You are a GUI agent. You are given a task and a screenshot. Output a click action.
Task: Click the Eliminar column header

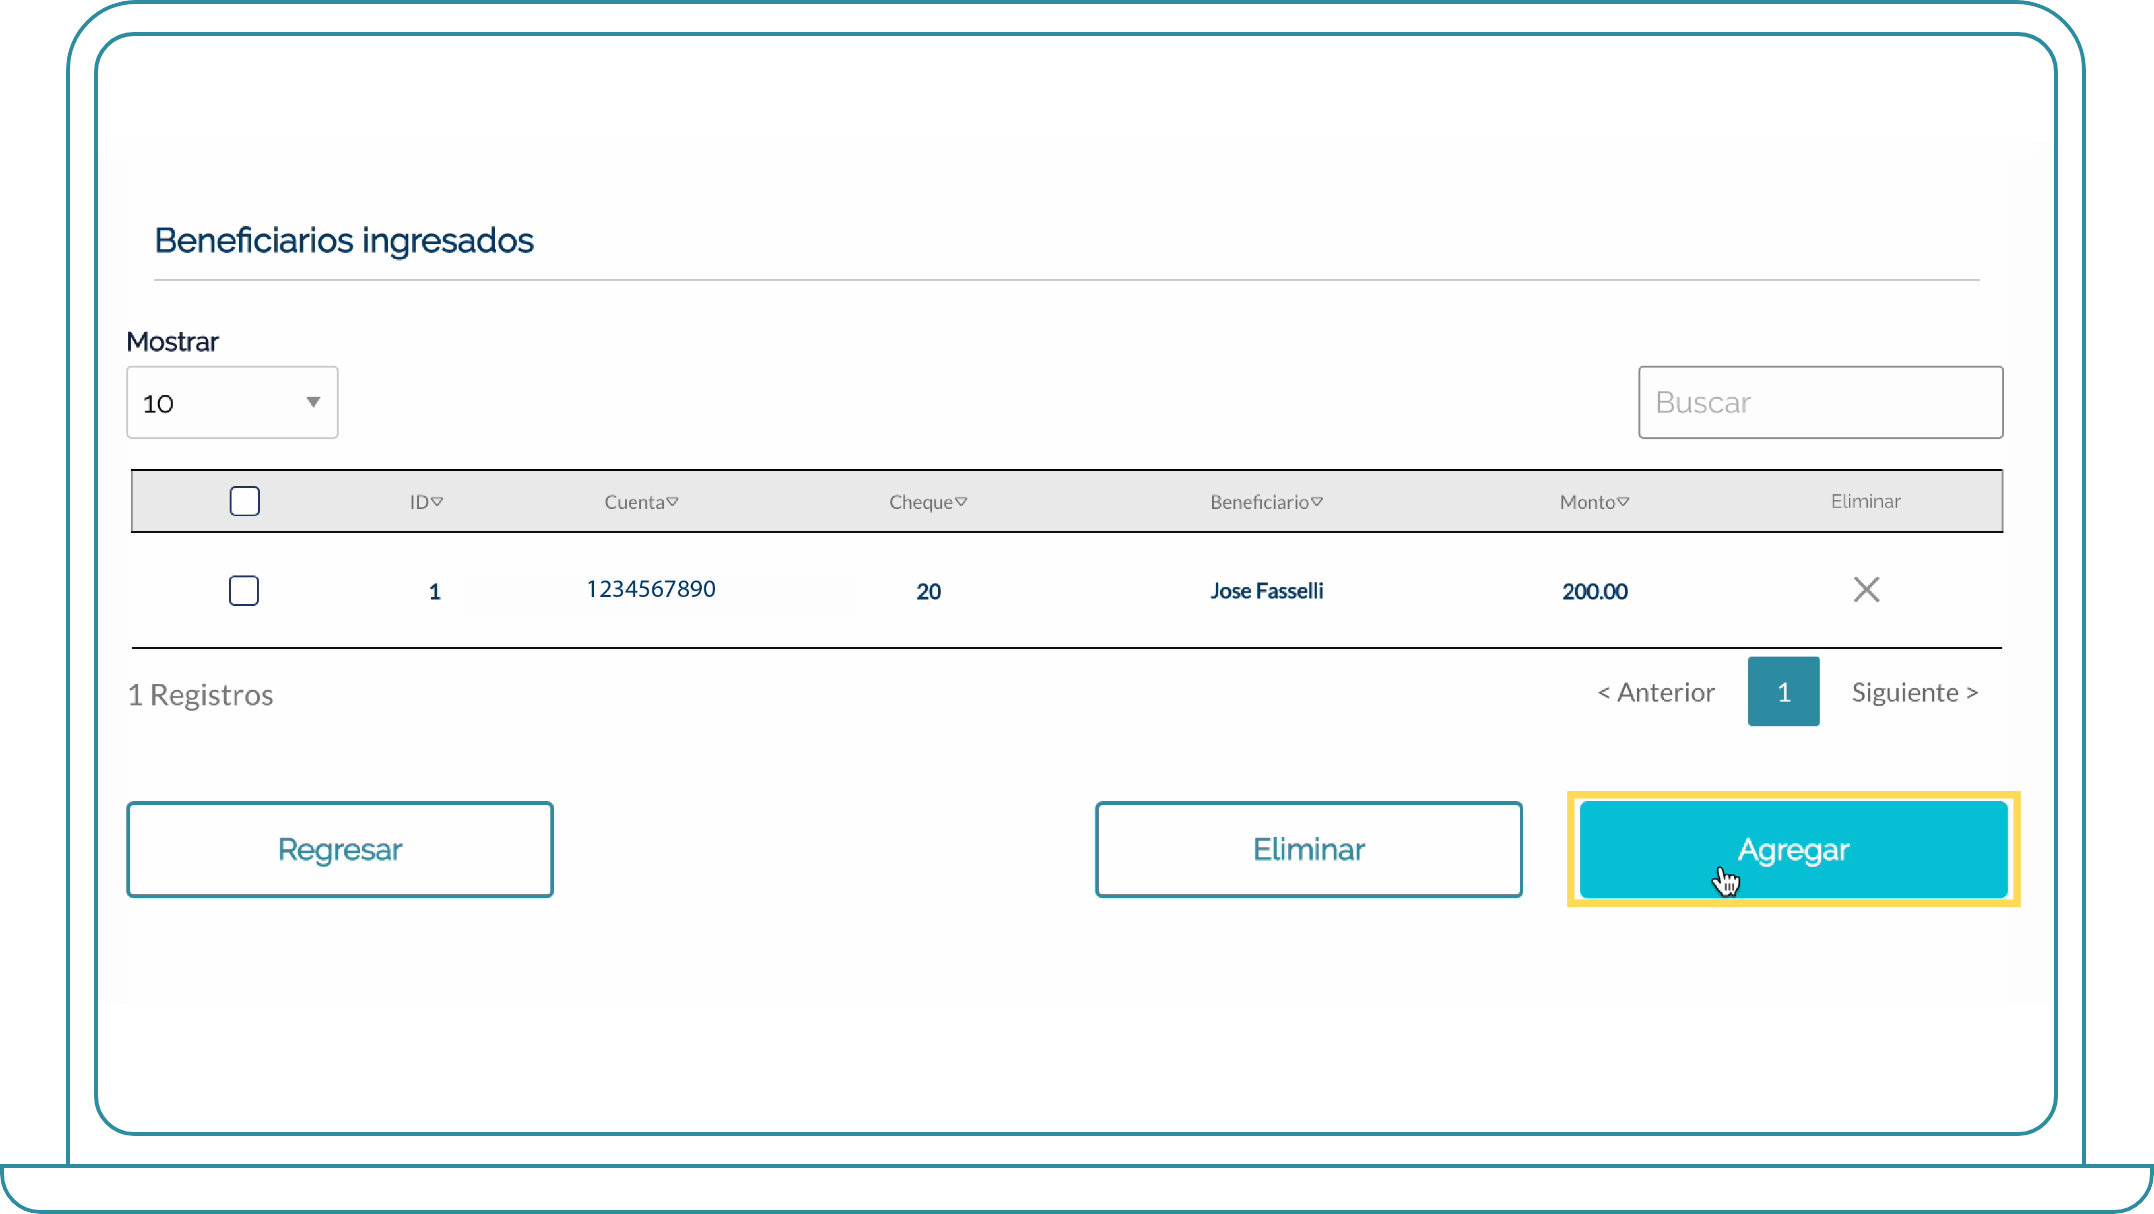(x=1865, y=501)
